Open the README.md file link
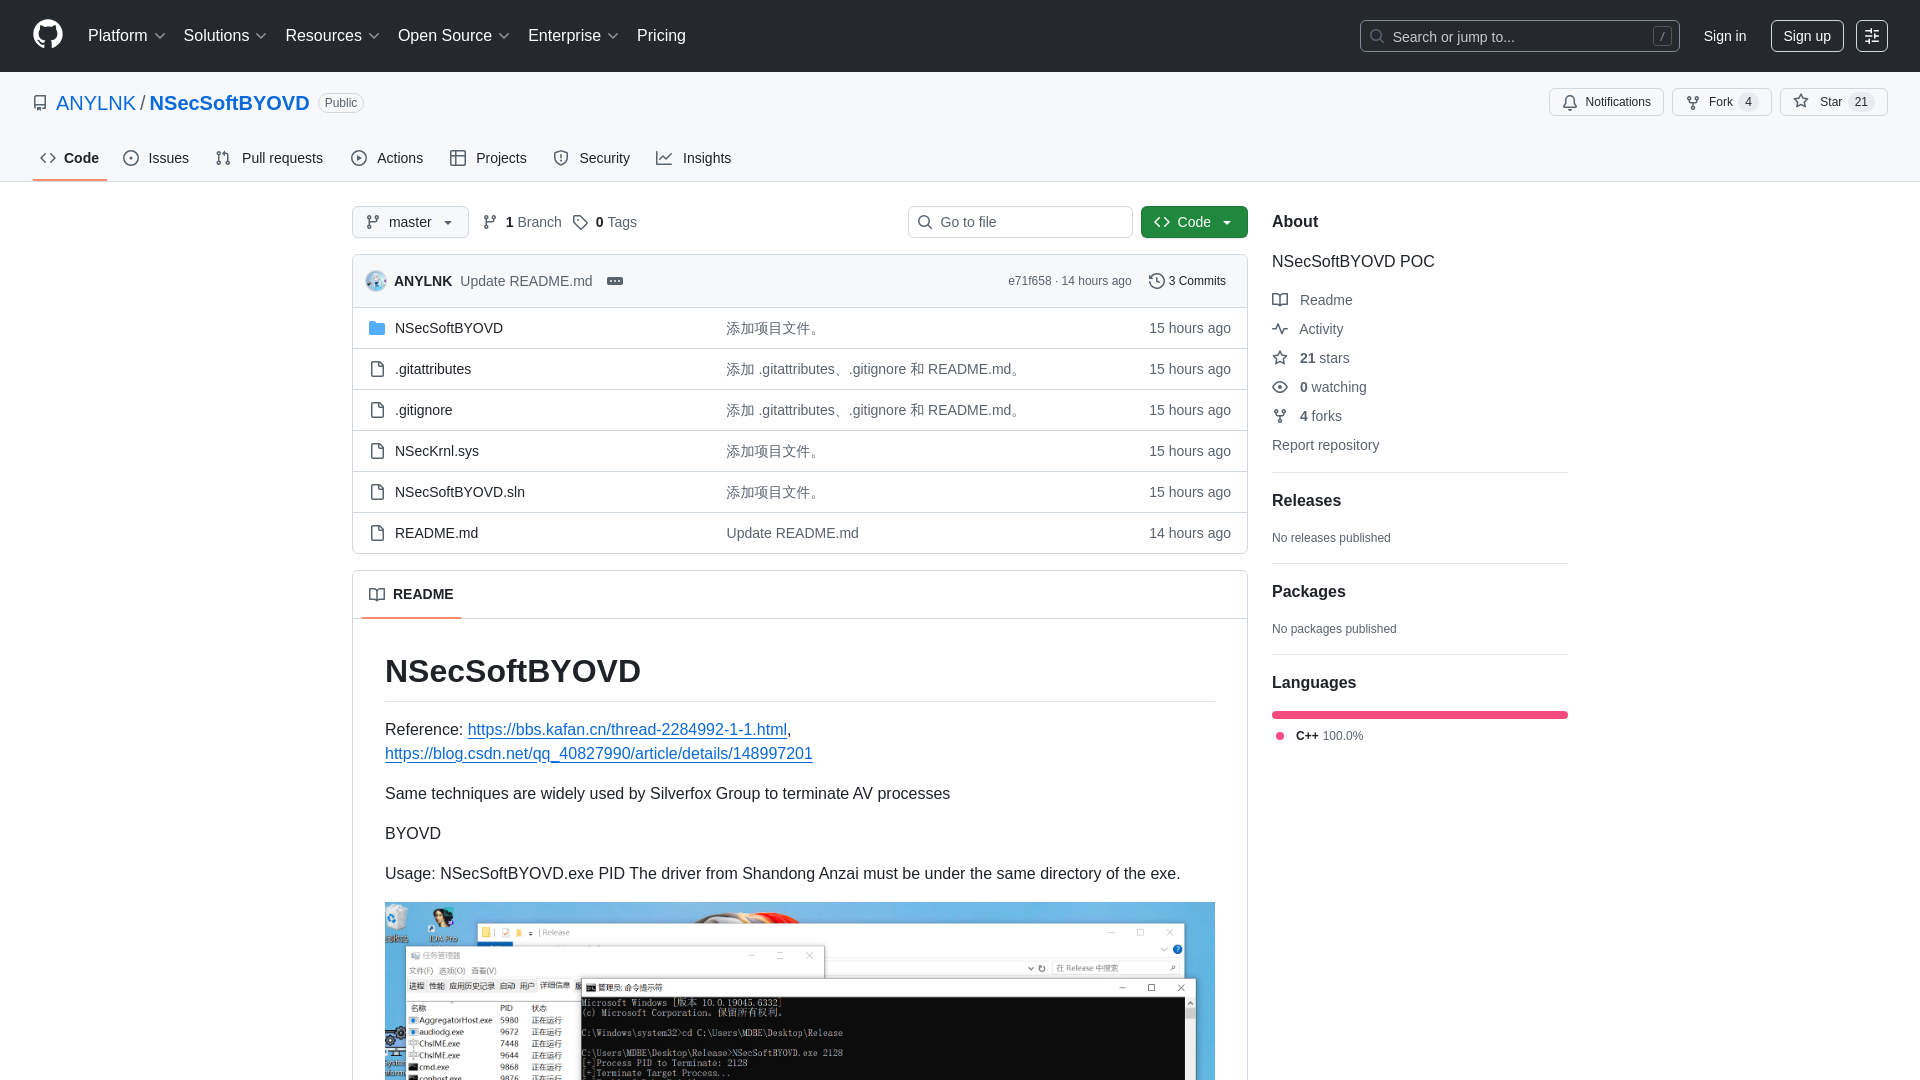Viewport: 1920px width, 1080px height. tap(436, 533)
